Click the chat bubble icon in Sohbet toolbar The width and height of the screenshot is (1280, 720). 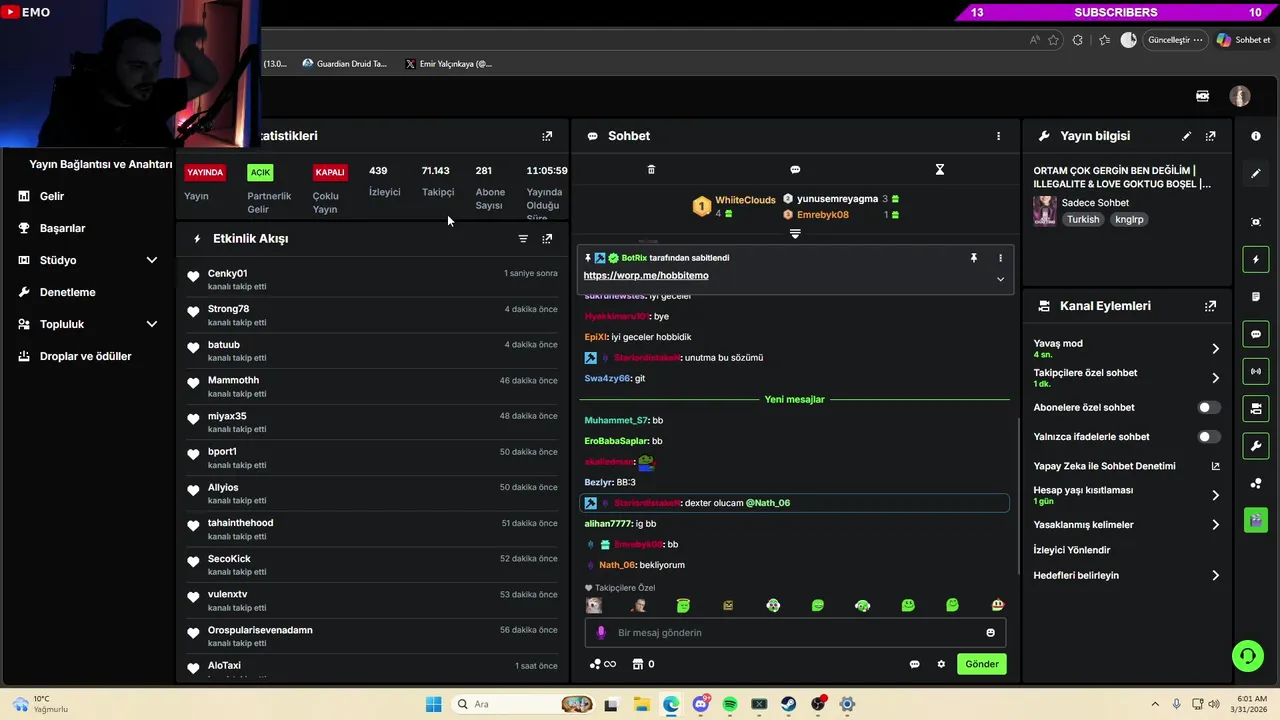(x=795, y=170)
